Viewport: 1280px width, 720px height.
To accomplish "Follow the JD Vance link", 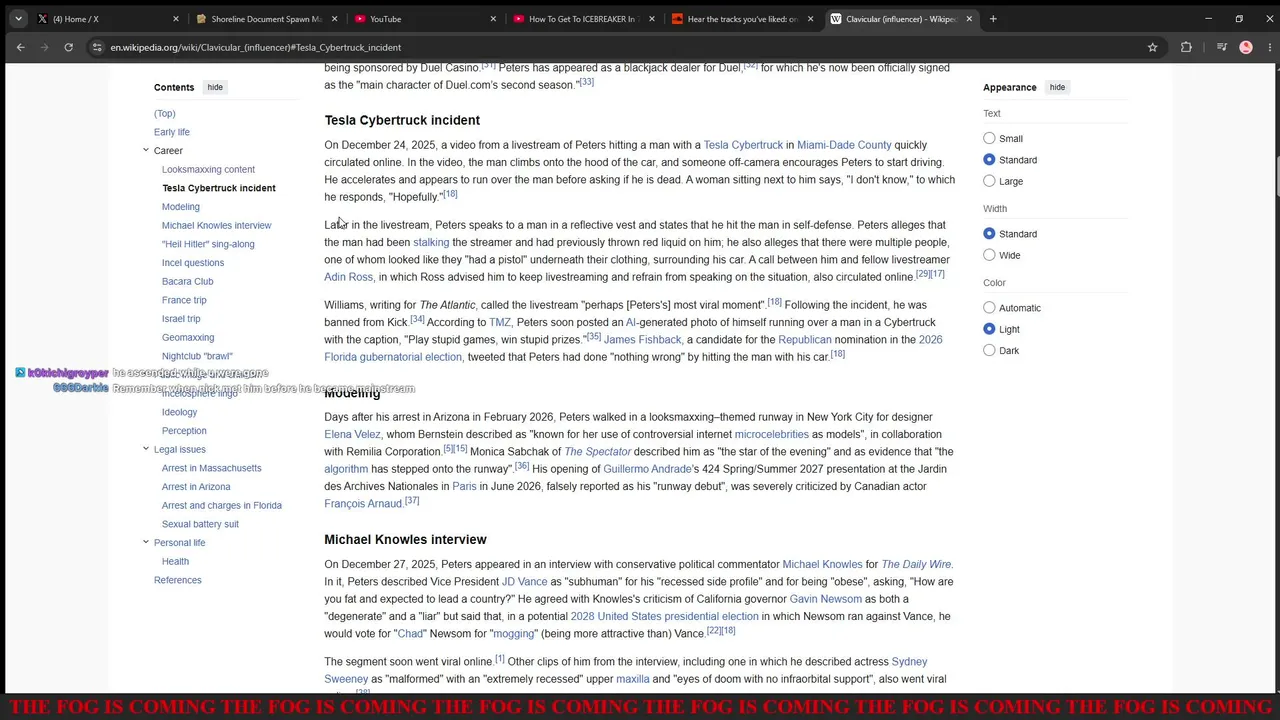I will (x=523, y=582).
